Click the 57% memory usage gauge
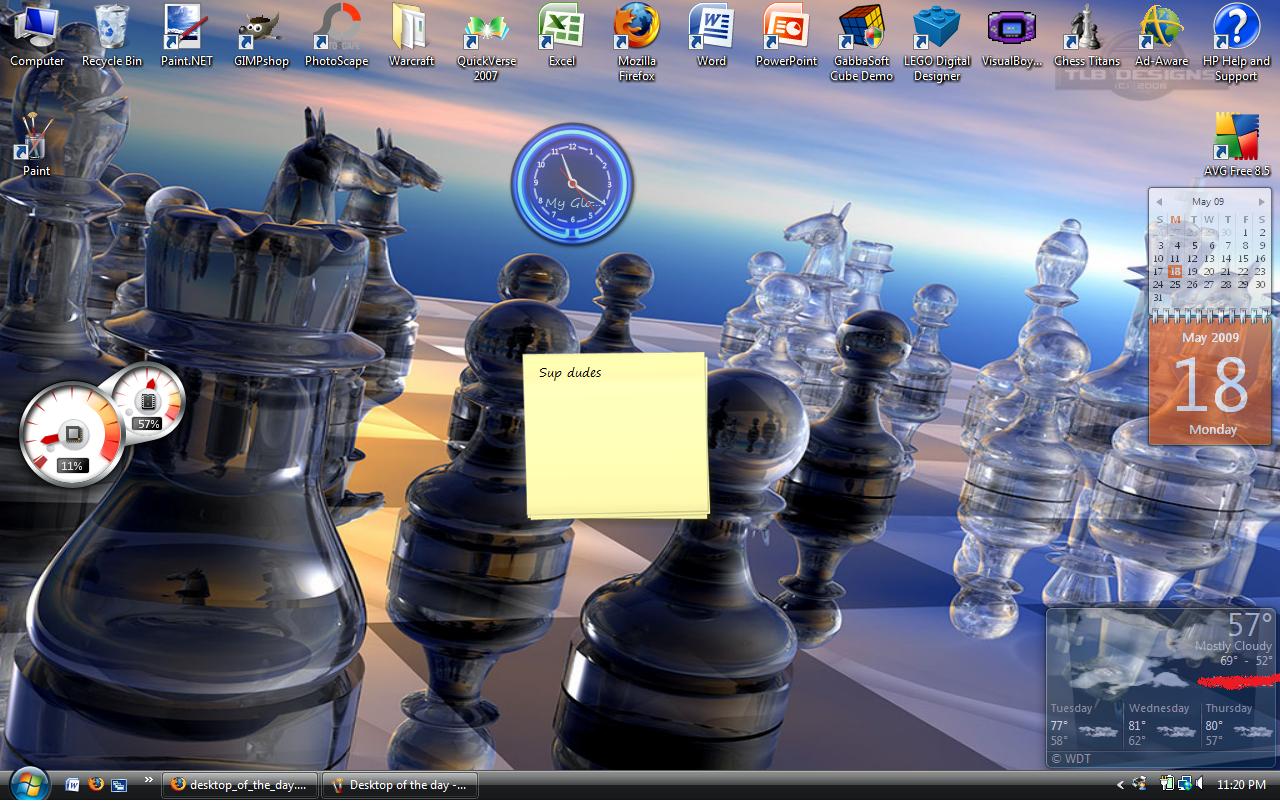 (147, 405)
